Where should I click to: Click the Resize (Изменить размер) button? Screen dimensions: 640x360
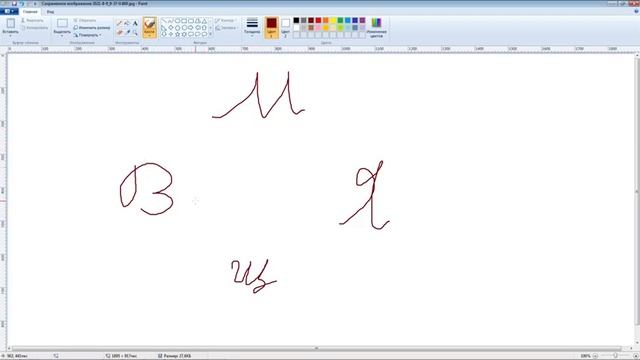click(92, 28)
